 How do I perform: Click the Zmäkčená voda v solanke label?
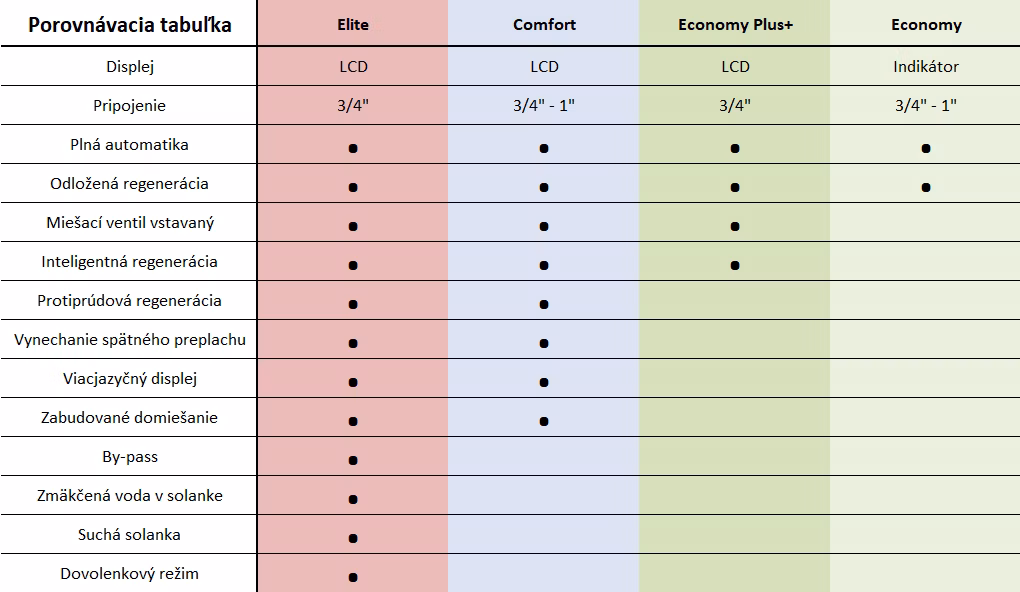coord(129,496)
